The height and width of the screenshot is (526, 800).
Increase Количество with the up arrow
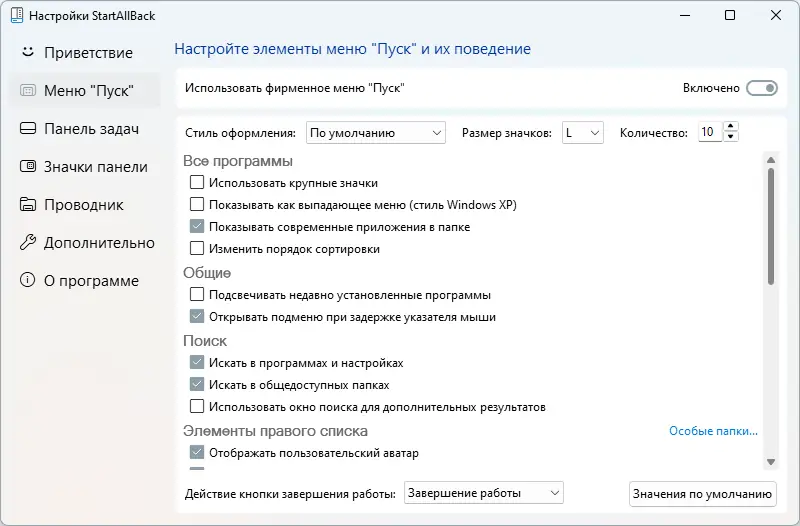tap(731, 127)
